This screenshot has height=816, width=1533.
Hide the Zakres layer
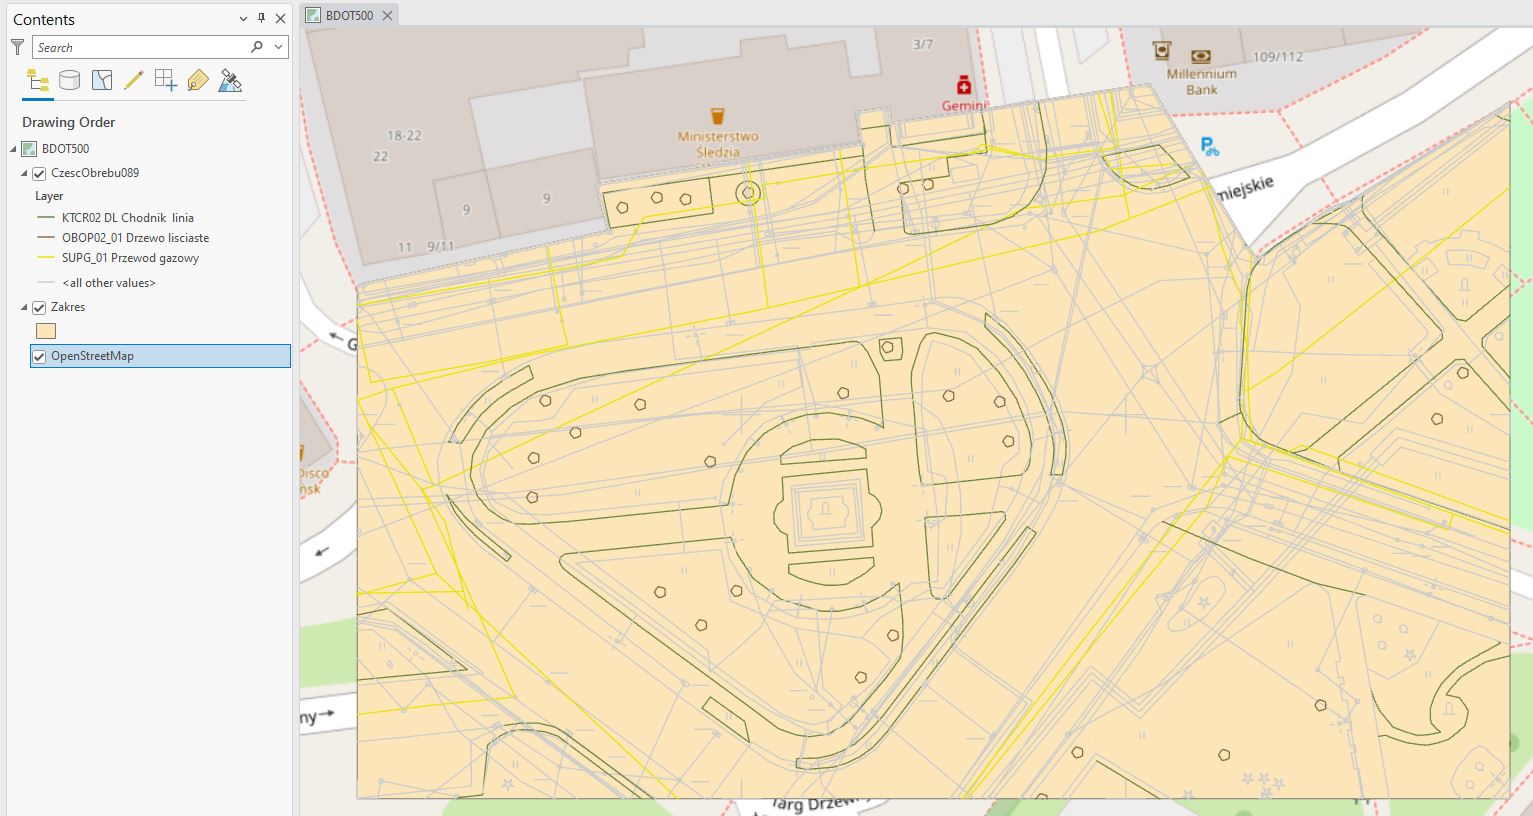[40, 308]
